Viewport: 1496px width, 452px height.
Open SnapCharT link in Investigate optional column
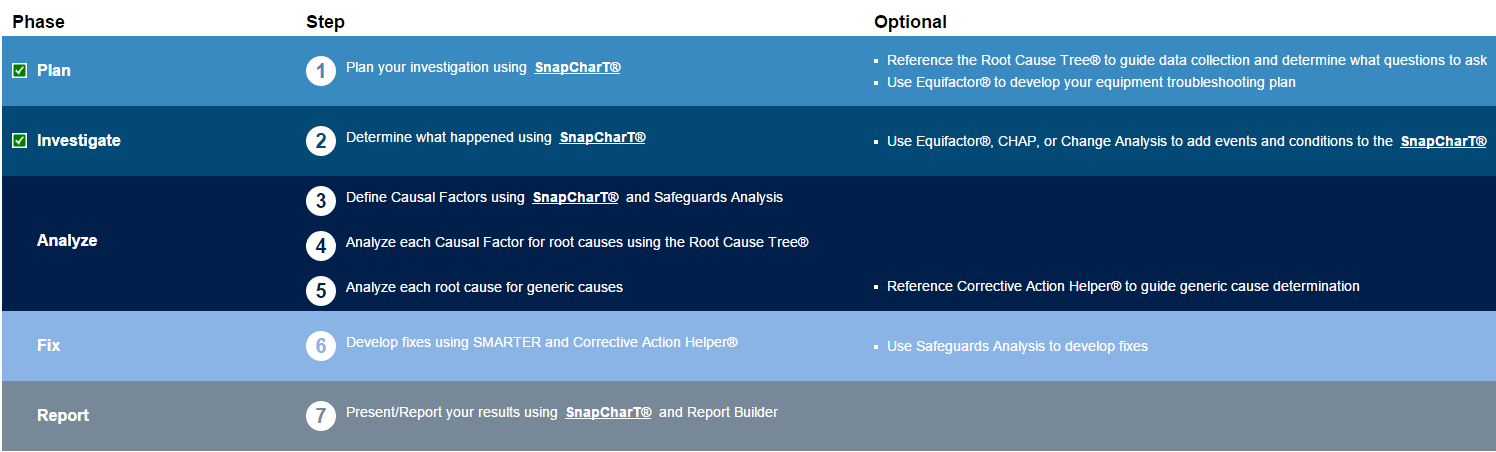(1443, 141)
